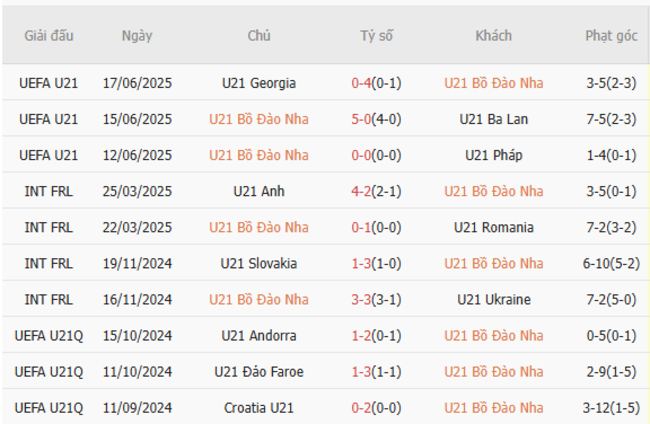Click the U21 Georgia team name

(259, 83)
